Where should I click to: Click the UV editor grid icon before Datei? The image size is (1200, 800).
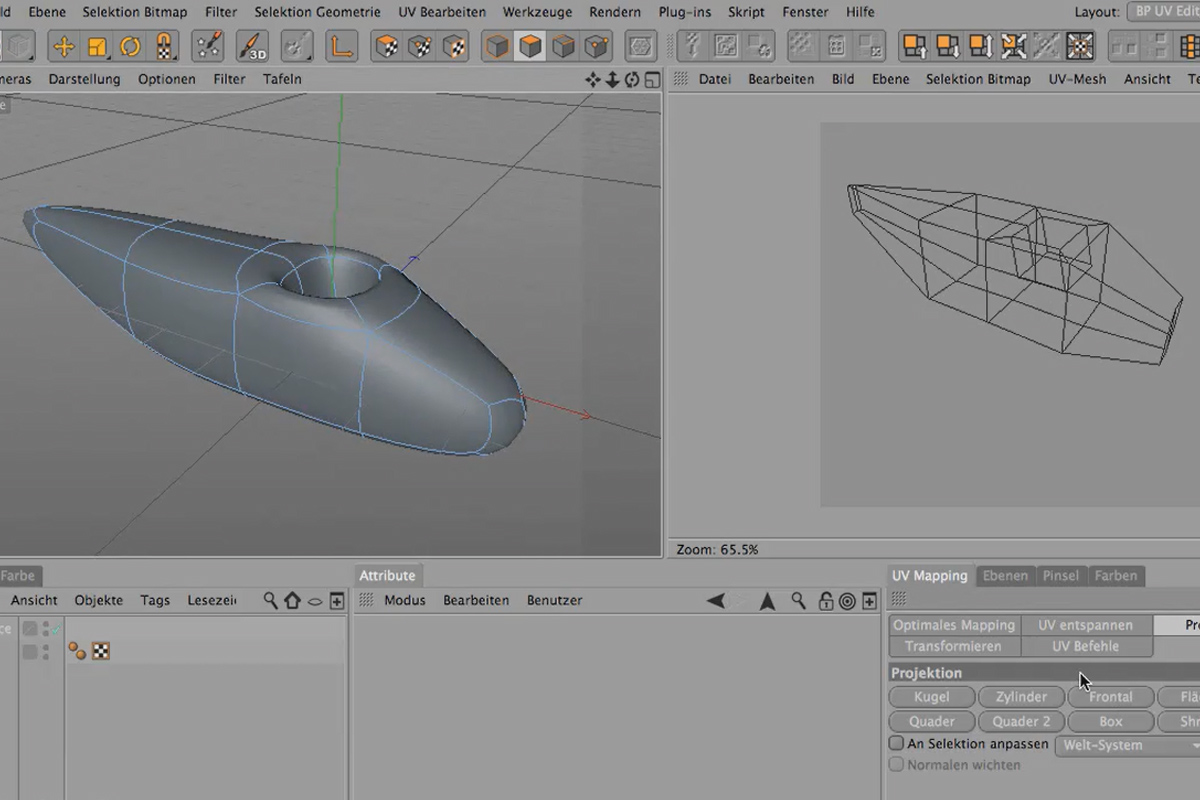681,79
